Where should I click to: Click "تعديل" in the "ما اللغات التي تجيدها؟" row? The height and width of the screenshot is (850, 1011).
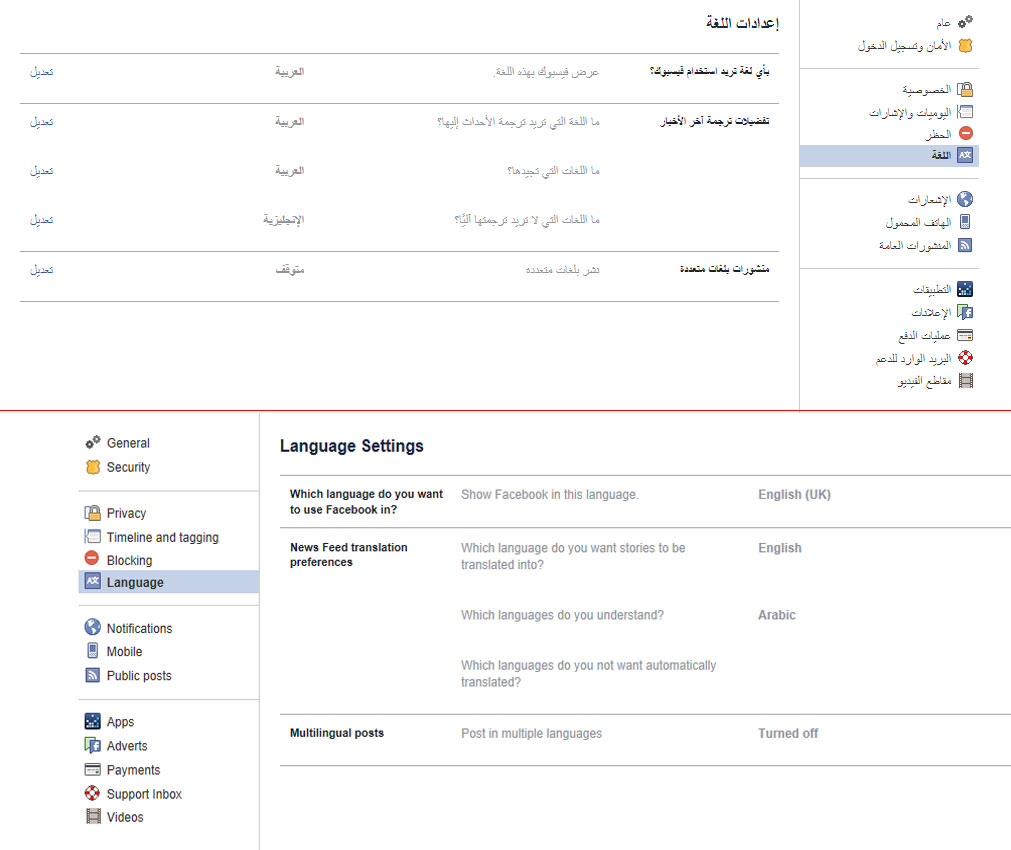click(x=42, y=170)
